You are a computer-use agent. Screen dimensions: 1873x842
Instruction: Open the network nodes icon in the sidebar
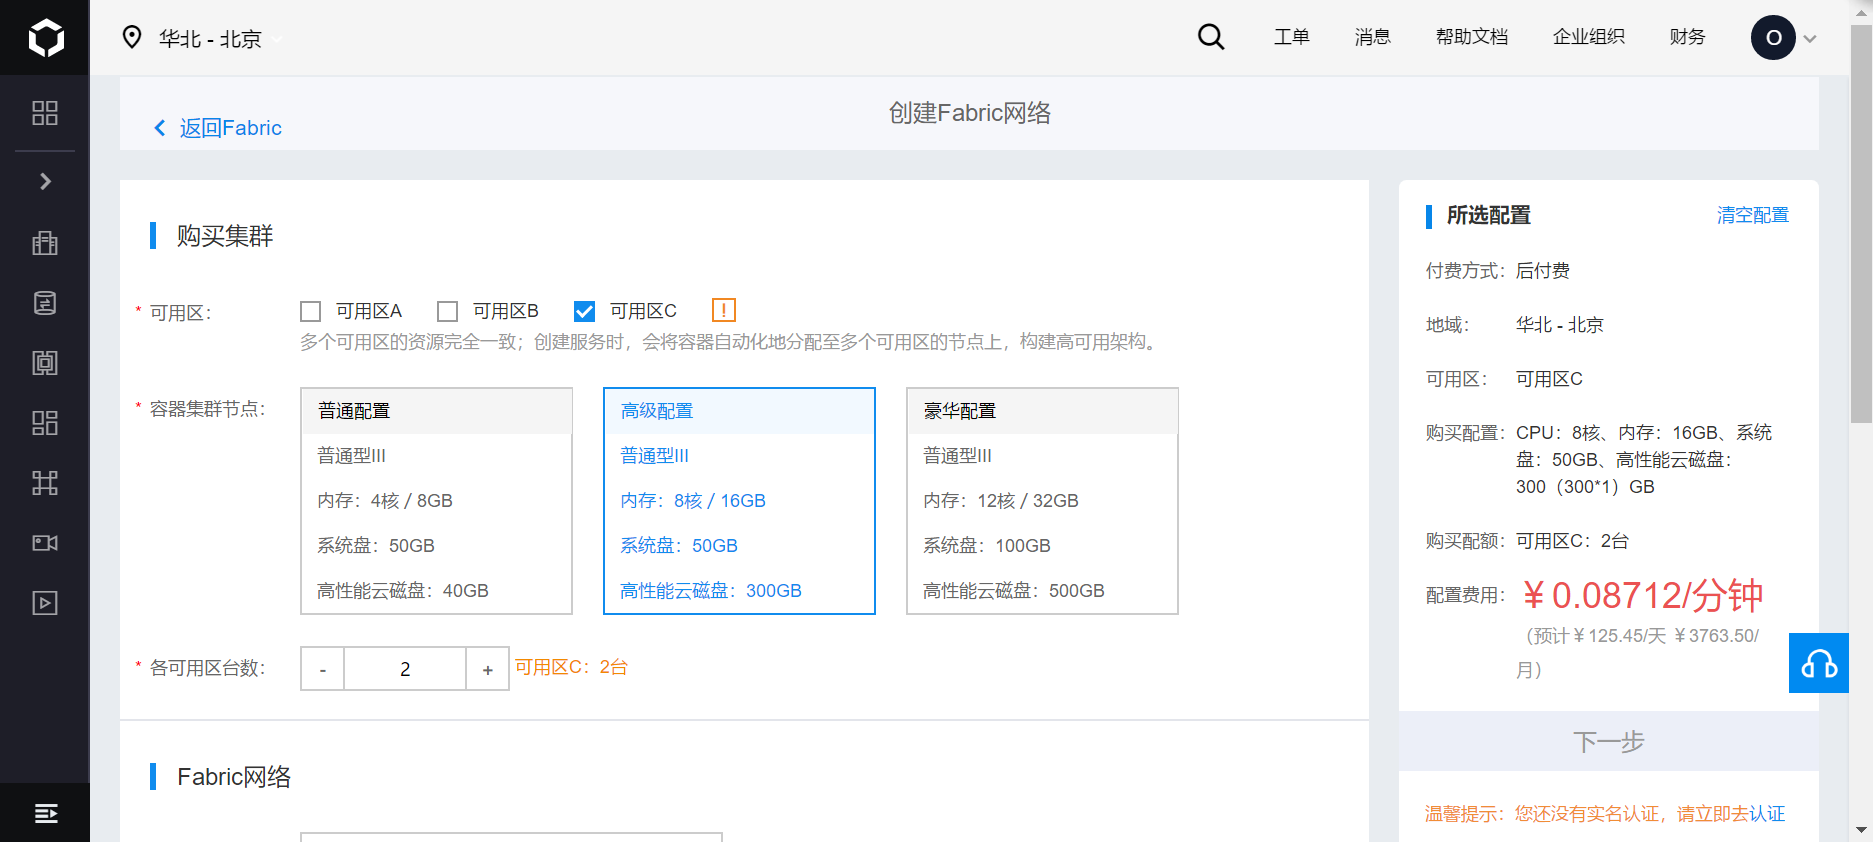[45, 483]
